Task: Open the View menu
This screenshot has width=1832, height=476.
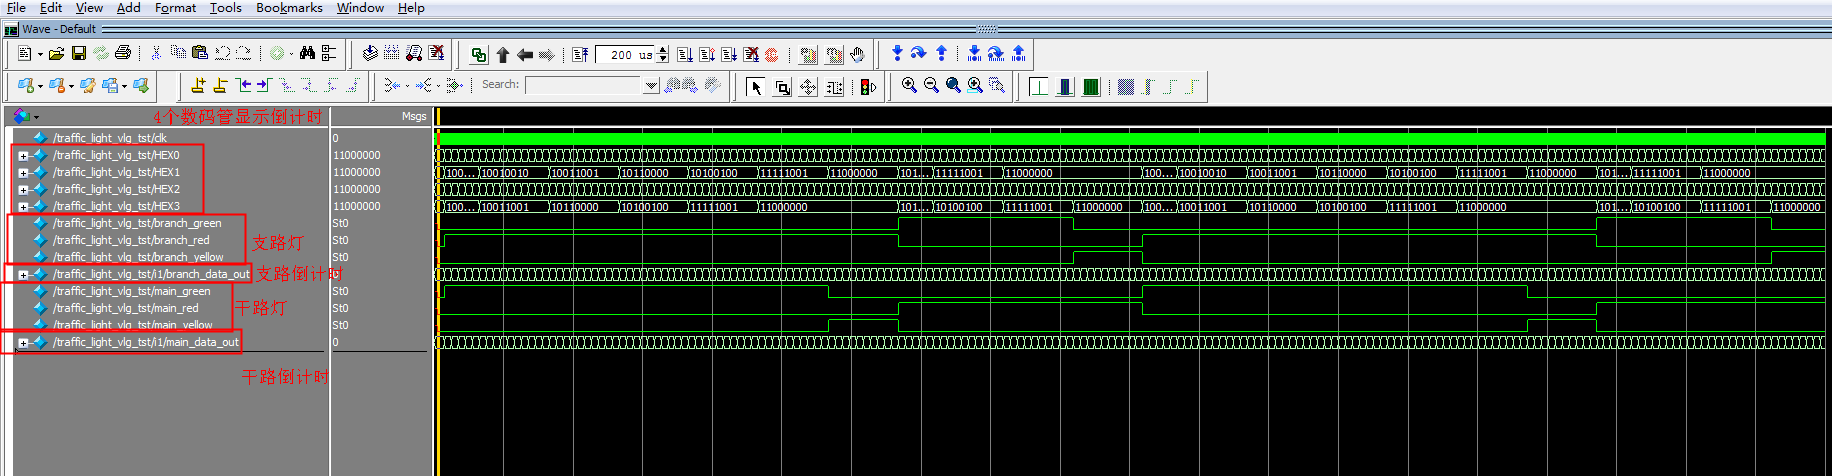Action: click(89, 7)
